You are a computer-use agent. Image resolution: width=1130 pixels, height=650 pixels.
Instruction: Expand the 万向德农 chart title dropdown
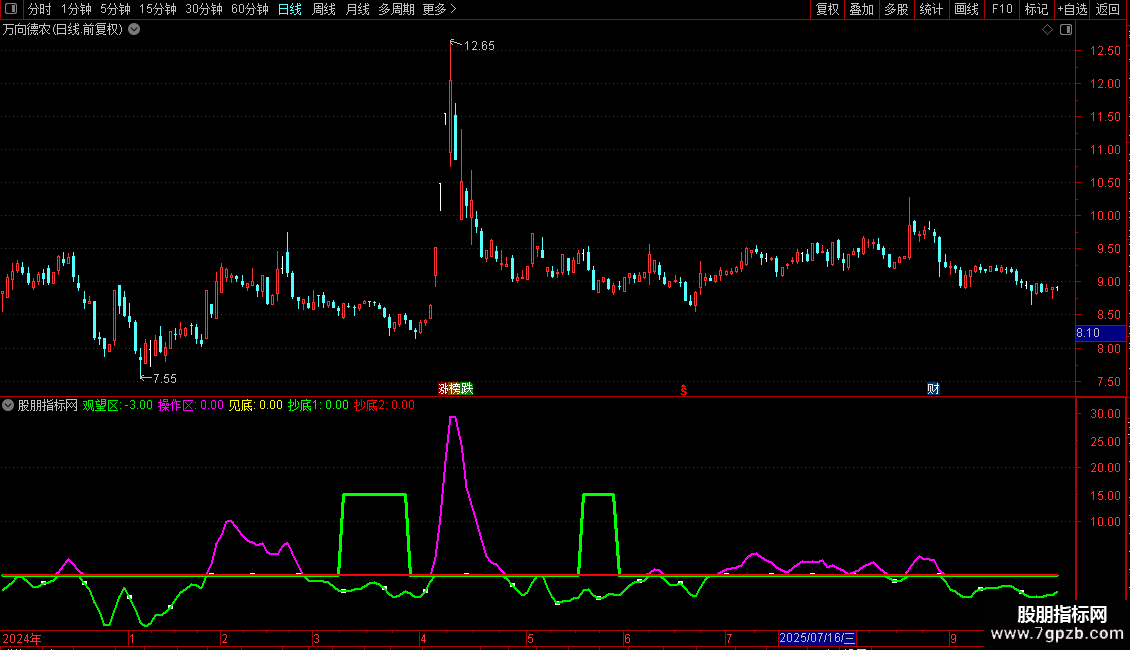point(134,30)
